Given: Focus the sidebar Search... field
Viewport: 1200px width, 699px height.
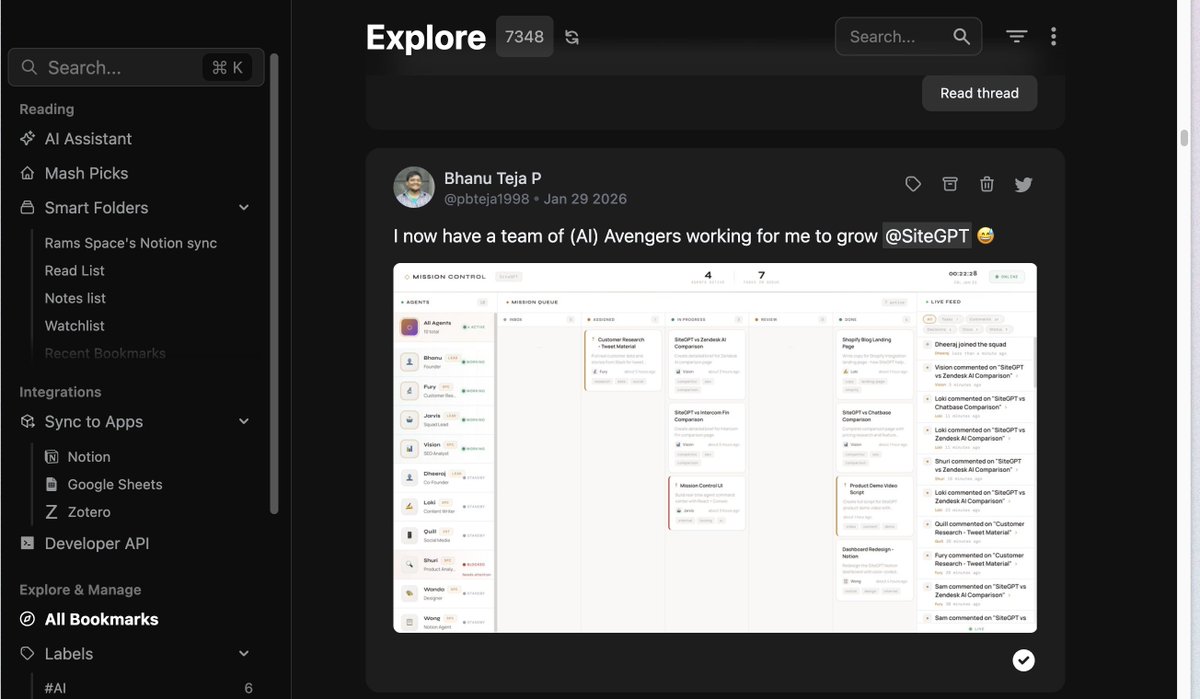Looking at the screenshot, I should [136, 68].
